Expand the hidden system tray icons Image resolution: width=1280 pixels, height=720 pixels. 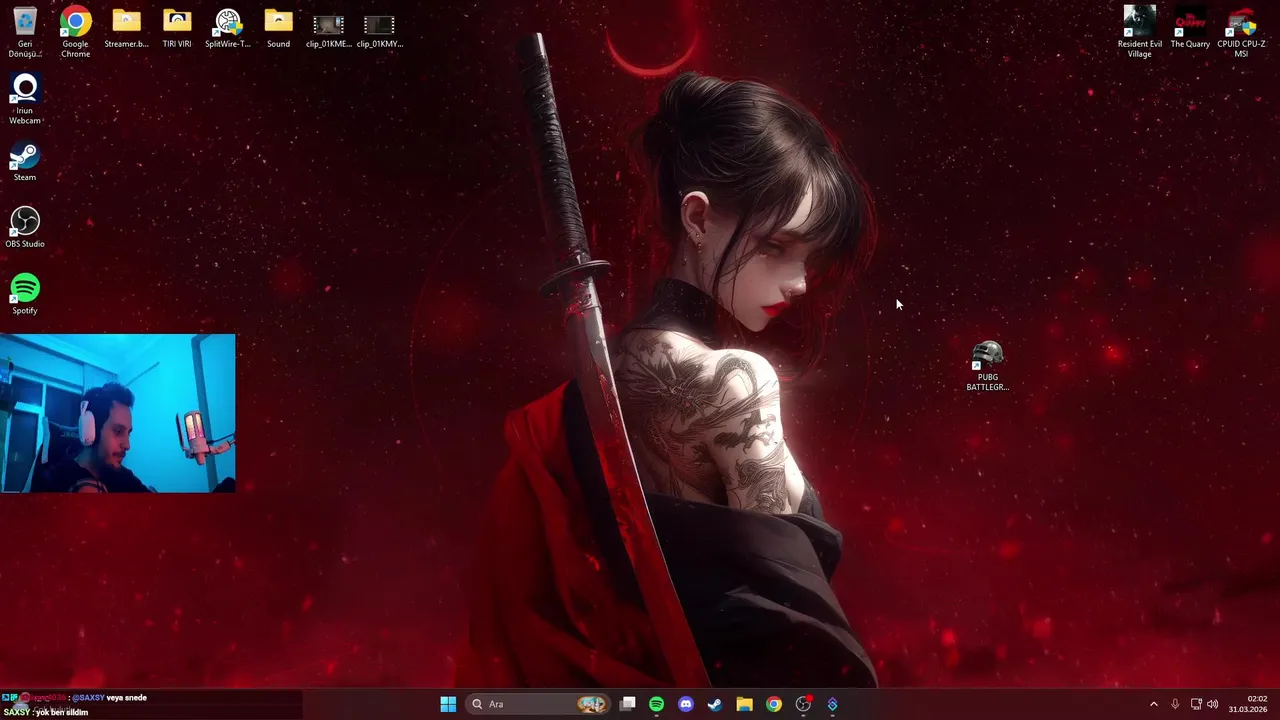point(1153,704)
